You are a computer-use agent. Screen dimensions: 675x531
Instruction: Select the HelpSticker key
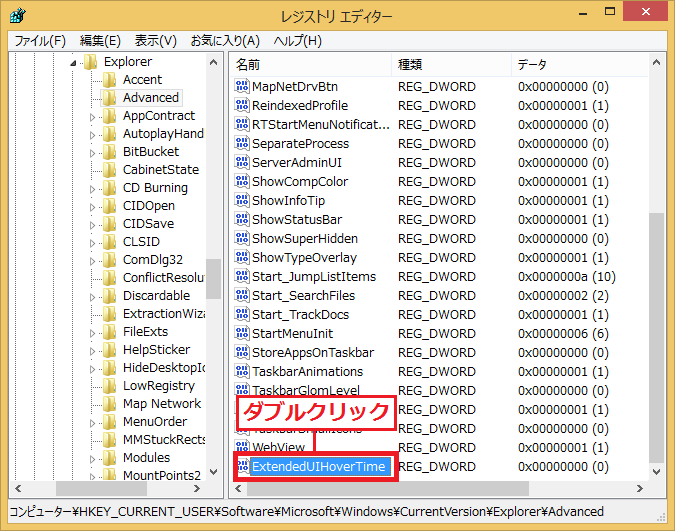pyautogui.click(x=156, y=349)
